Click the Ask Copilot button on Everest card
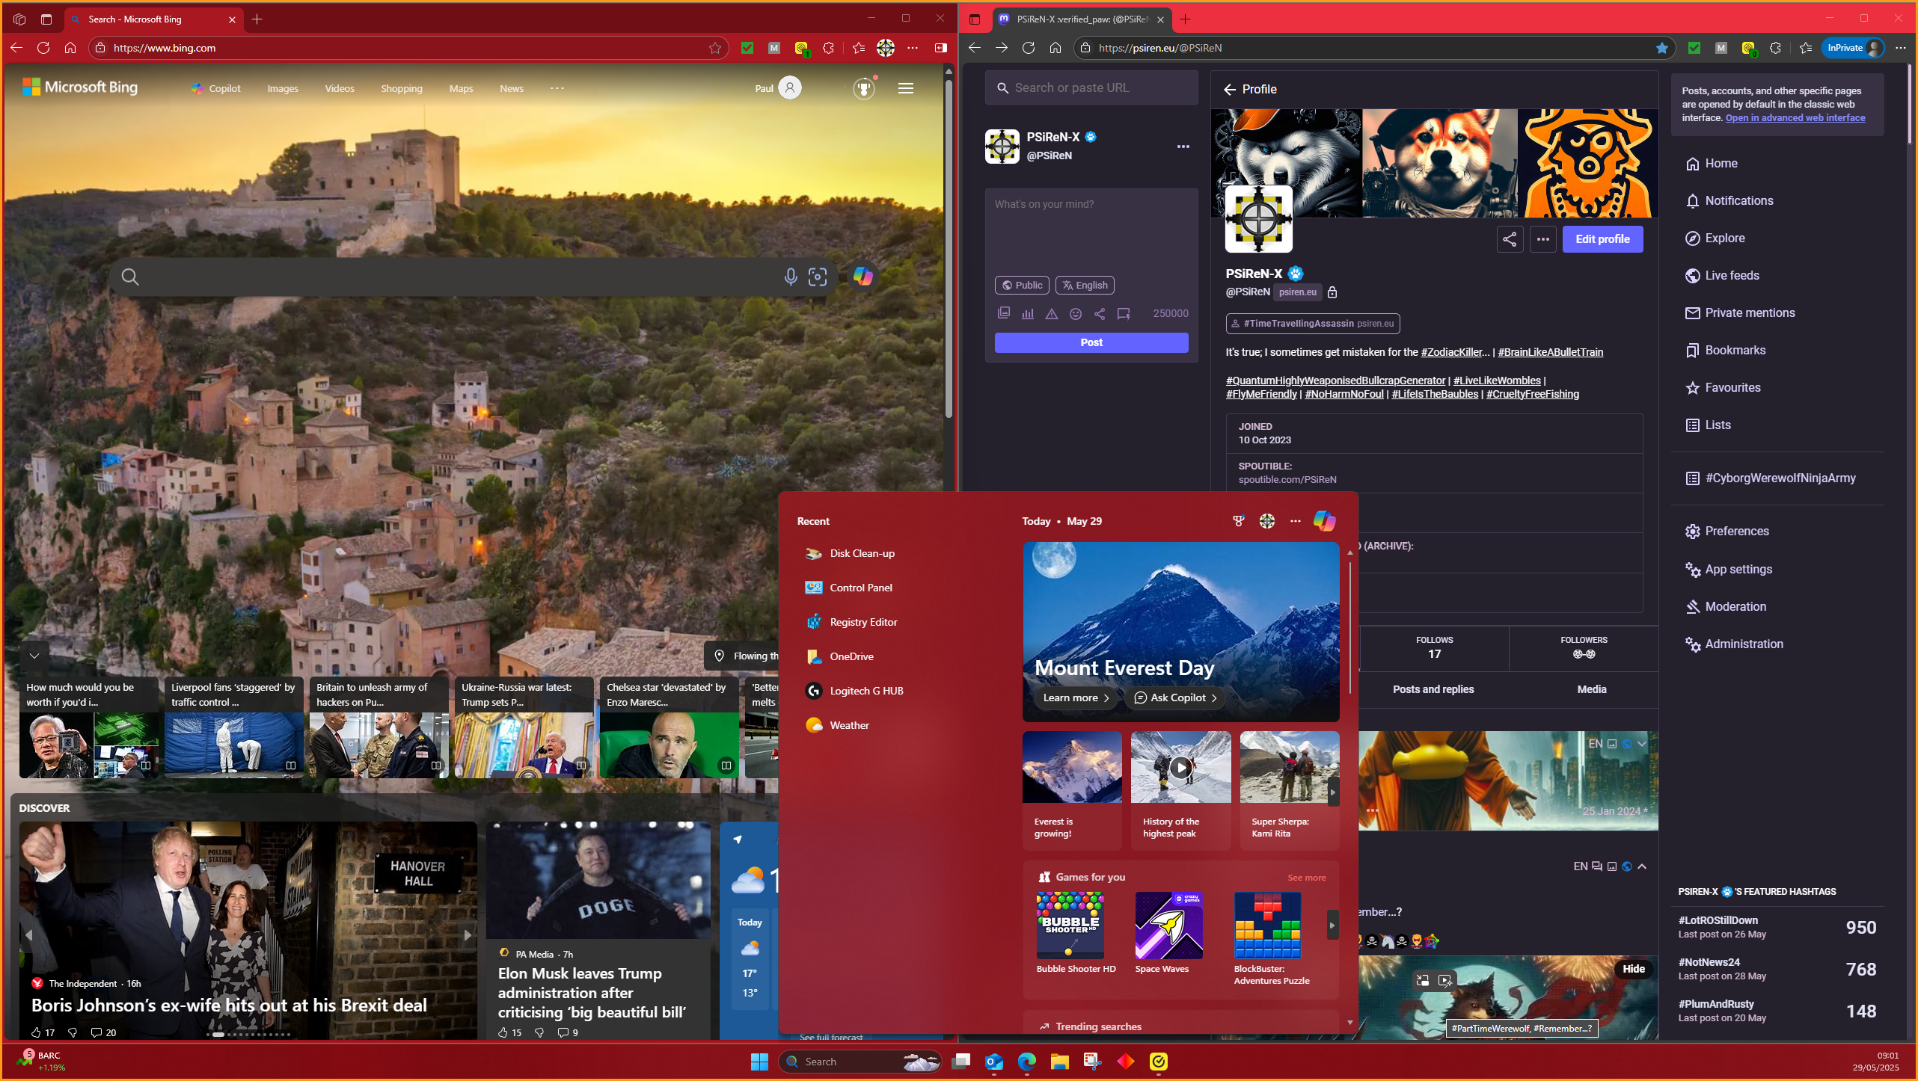The width and height of the screenshot is (1918, 1081). tap(1176, 698)
